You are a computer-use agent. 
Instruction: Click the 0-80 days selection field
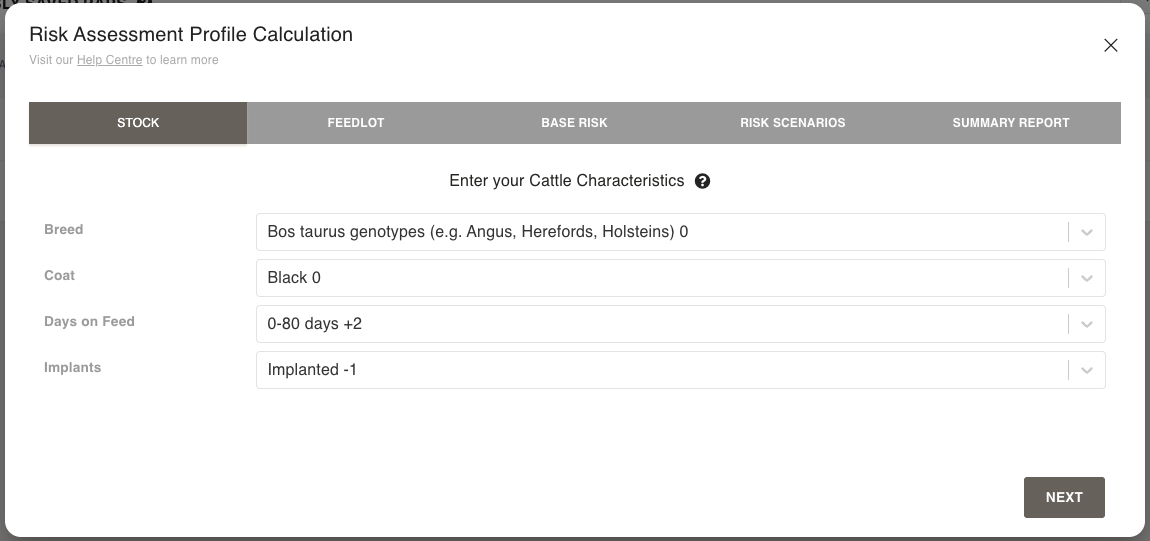click(x=660, y=324)
